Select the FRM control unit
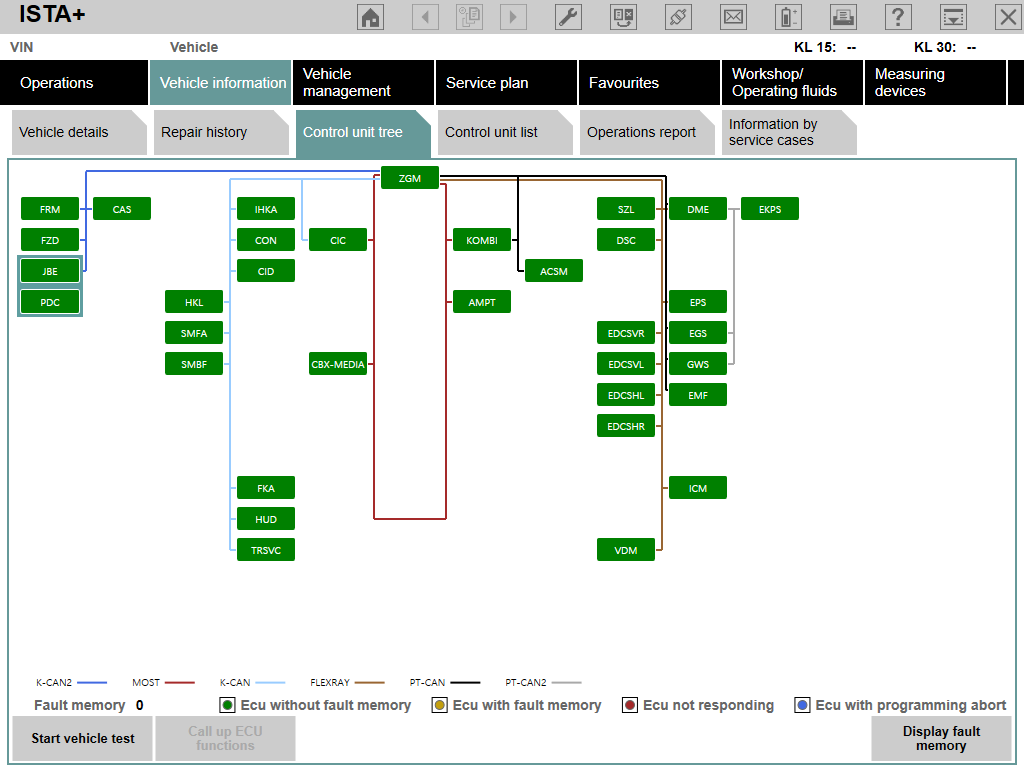Viewport: 1024px width, 768px height. point(50,209)
